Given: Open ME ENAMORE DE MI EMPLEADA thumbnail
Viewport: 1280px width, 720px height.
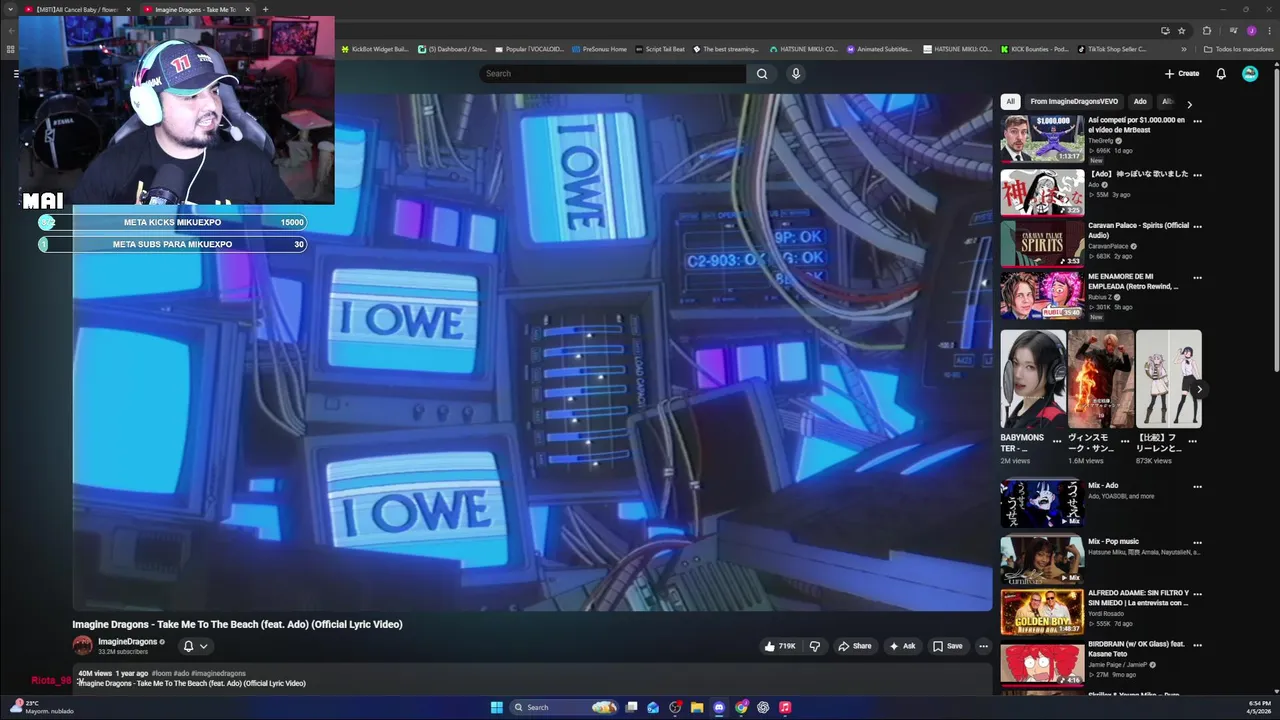Looking at the screenshot, I should 1042,295.
